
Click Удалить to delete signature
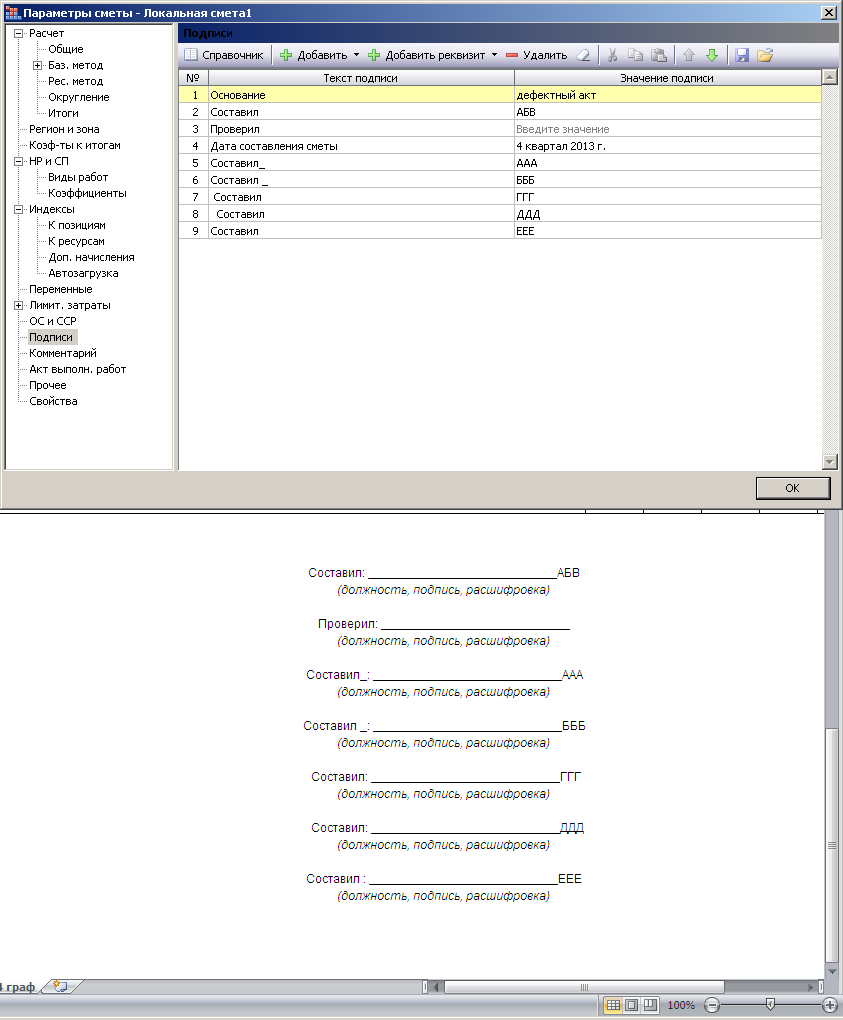537,55
